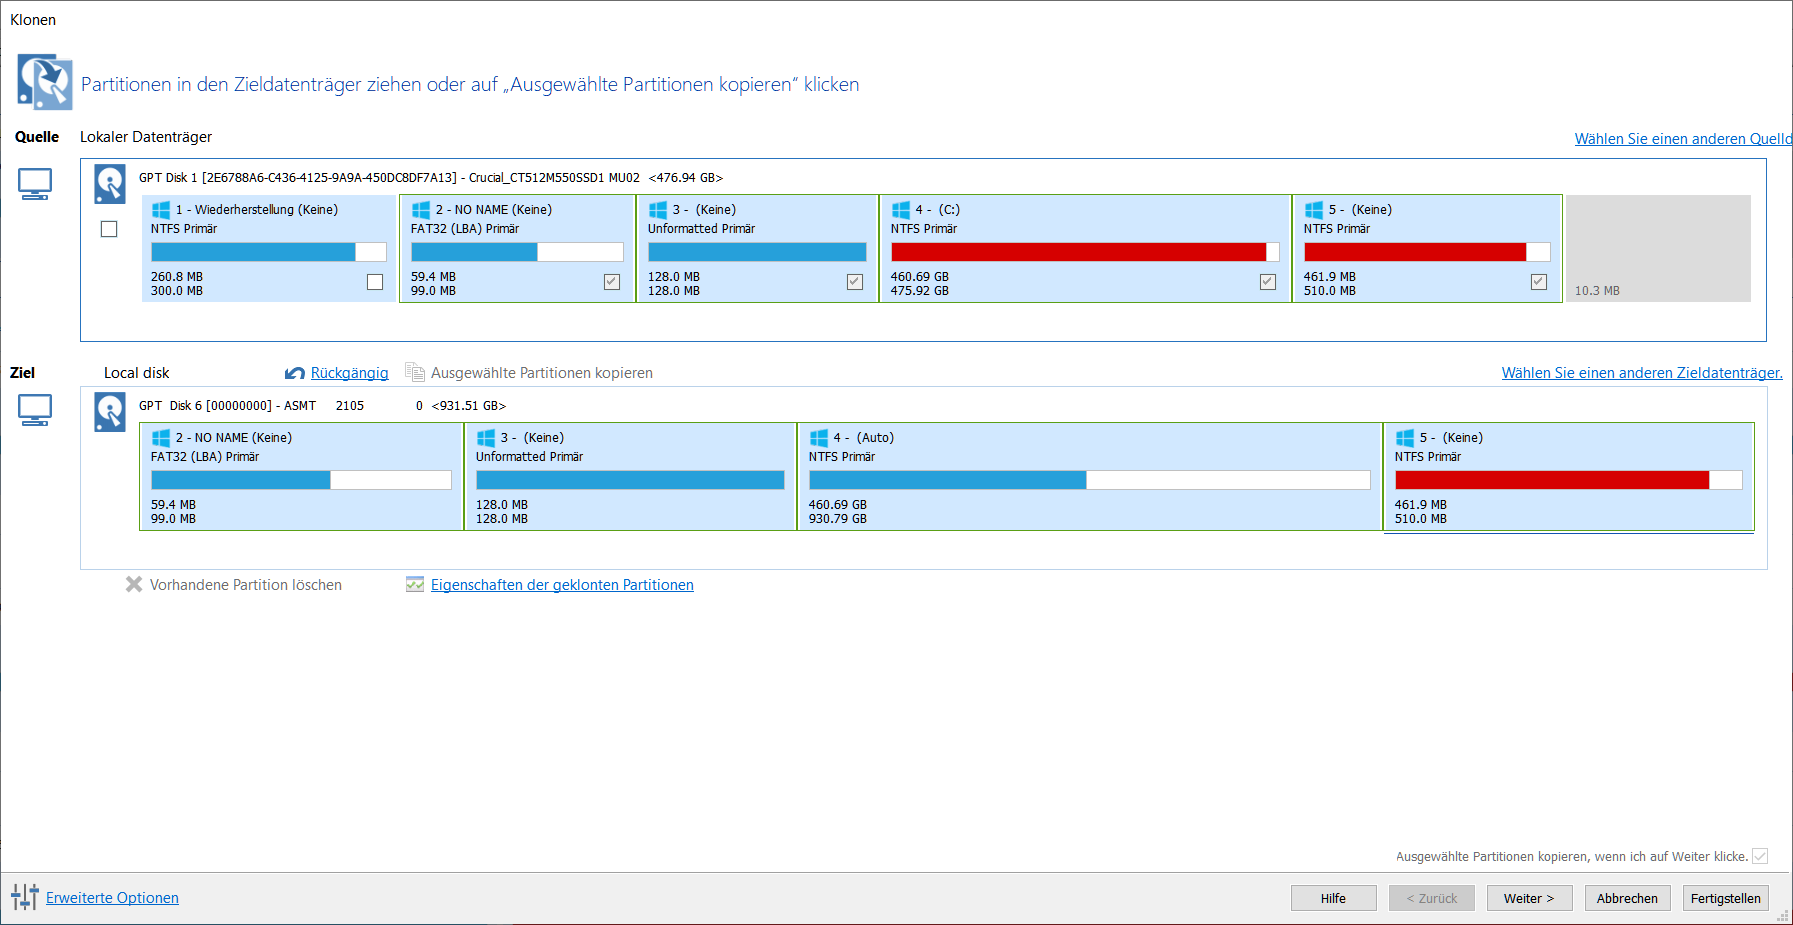Click the Klonen wizard icon in header
This screenshot has height=925, width=1793.
(44, 82)
